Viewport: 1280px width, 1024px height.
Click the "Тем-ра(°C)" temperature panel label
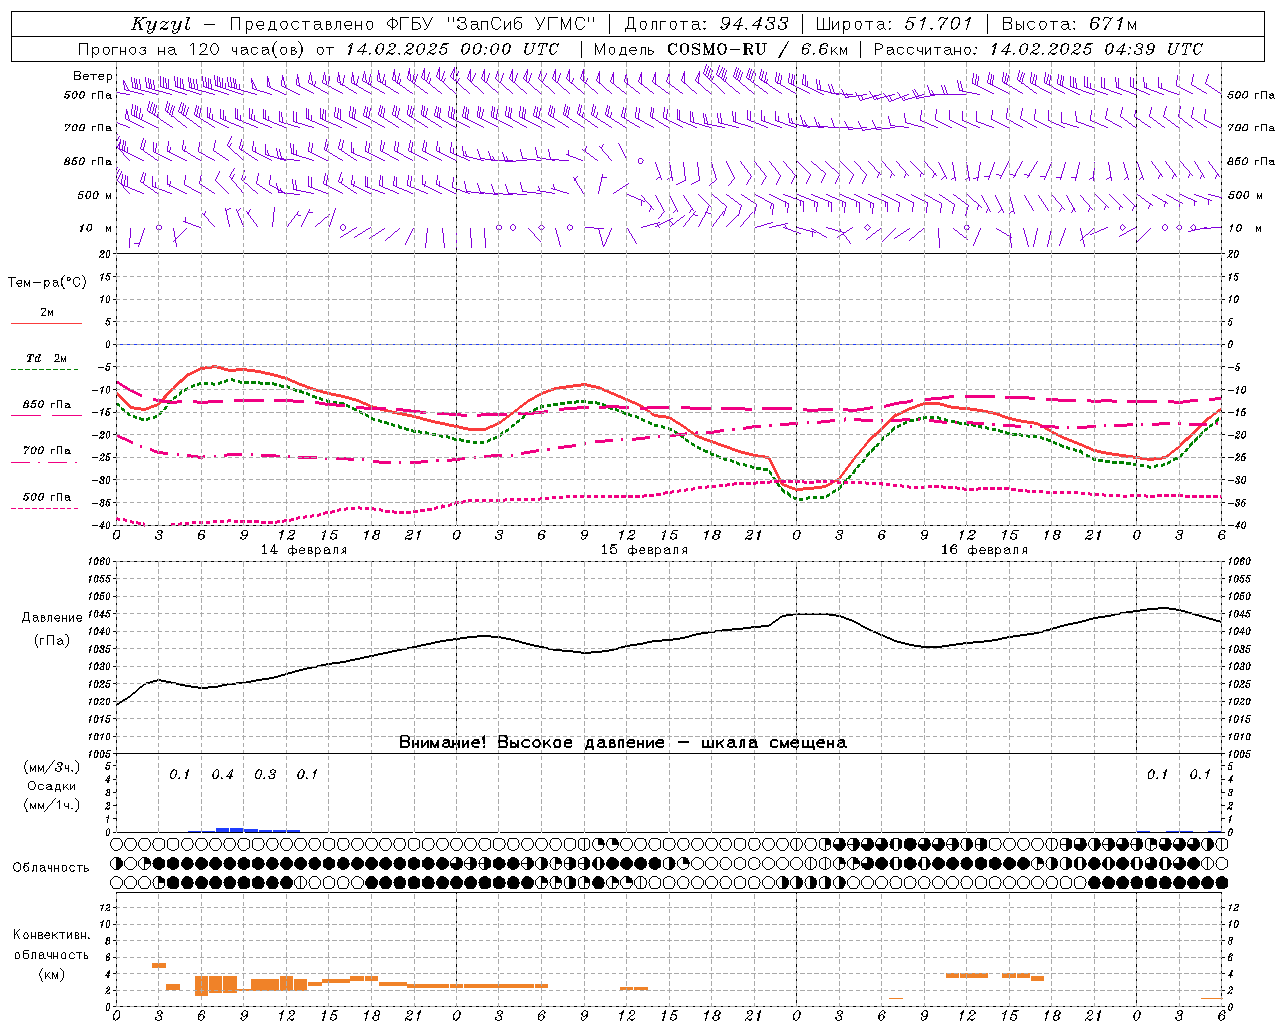[x=47, y=283]
